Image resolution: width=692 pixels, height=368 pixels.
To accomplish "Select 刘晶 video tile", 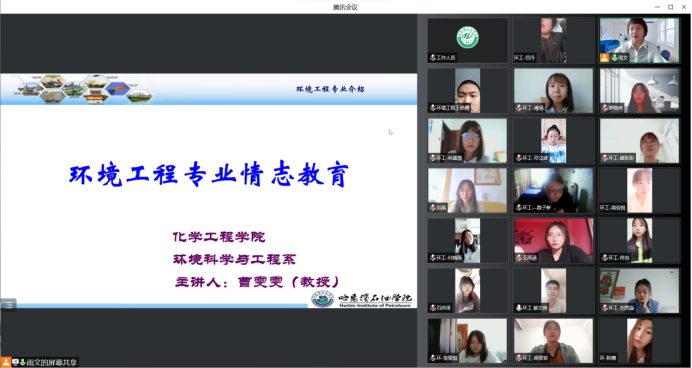I will tap(467, 191).
